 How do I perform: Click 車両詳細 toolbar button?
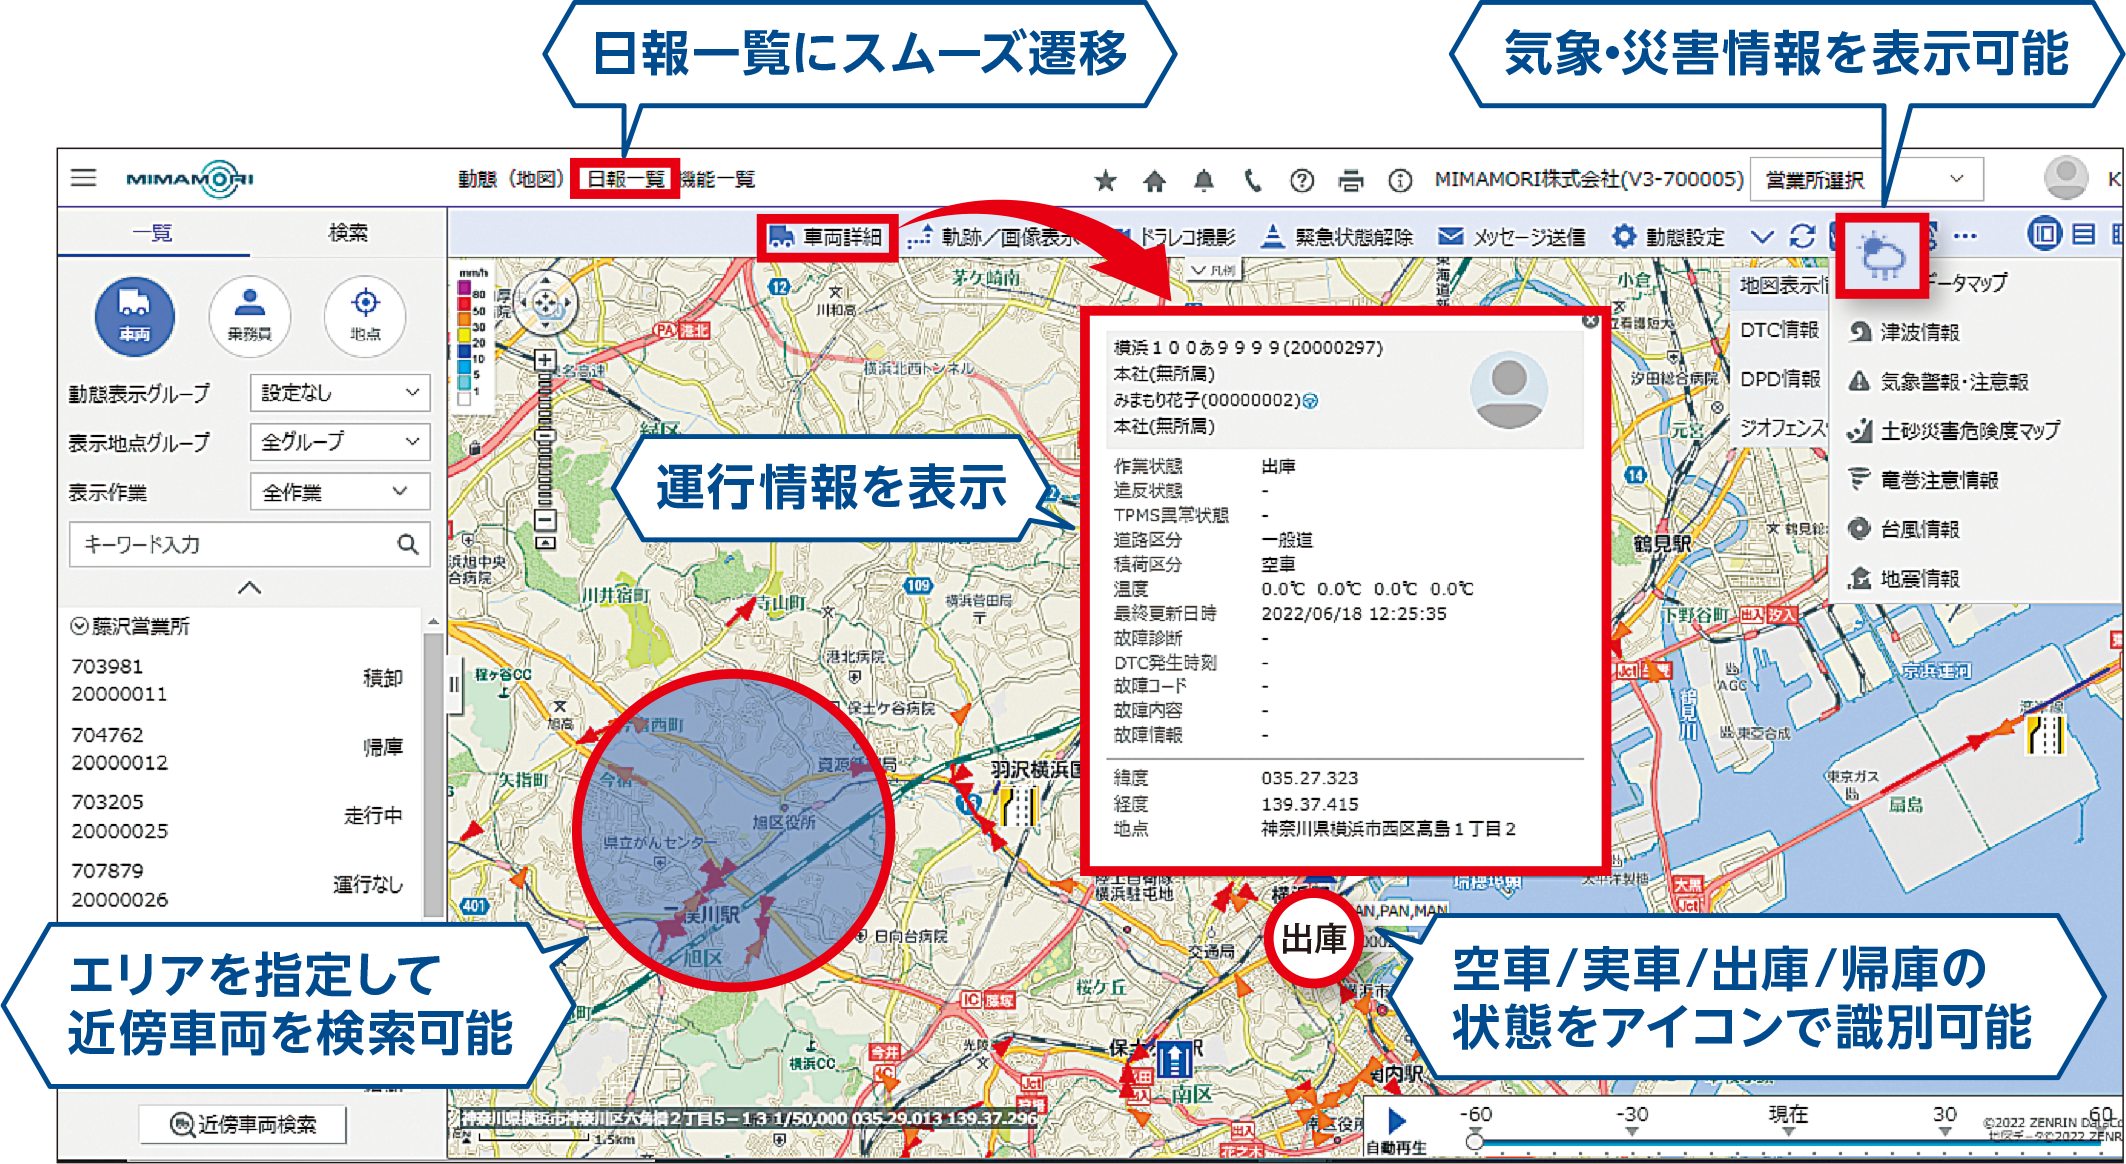click(826, 237)
